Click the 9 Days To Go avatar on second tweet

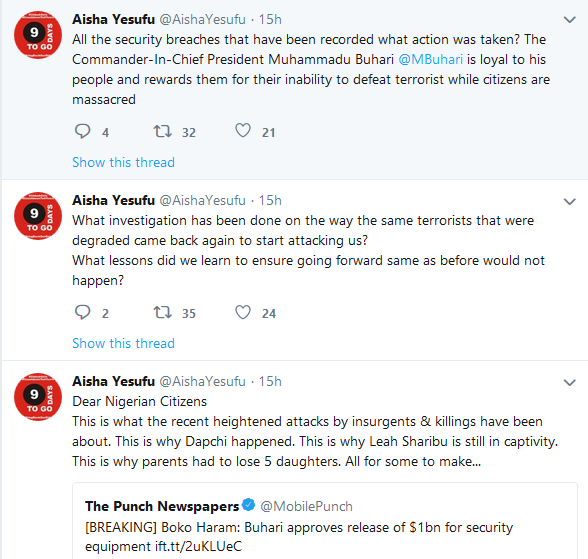pyautogui.click(x=38, y=216)
